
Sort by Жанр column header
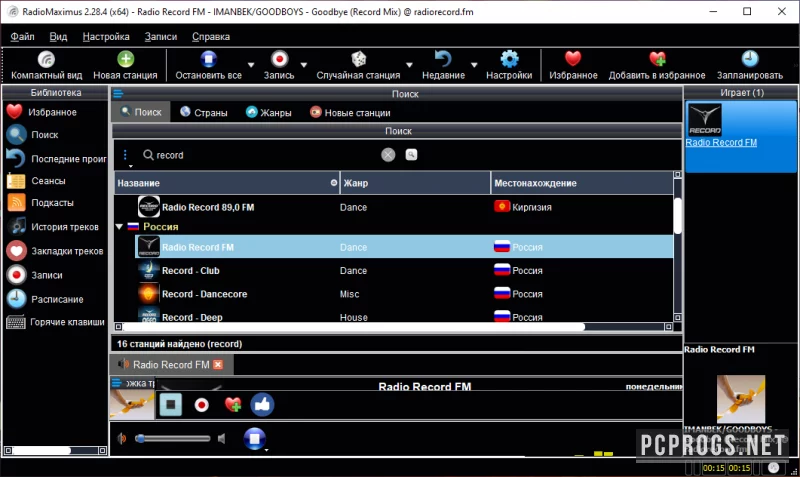415,183
